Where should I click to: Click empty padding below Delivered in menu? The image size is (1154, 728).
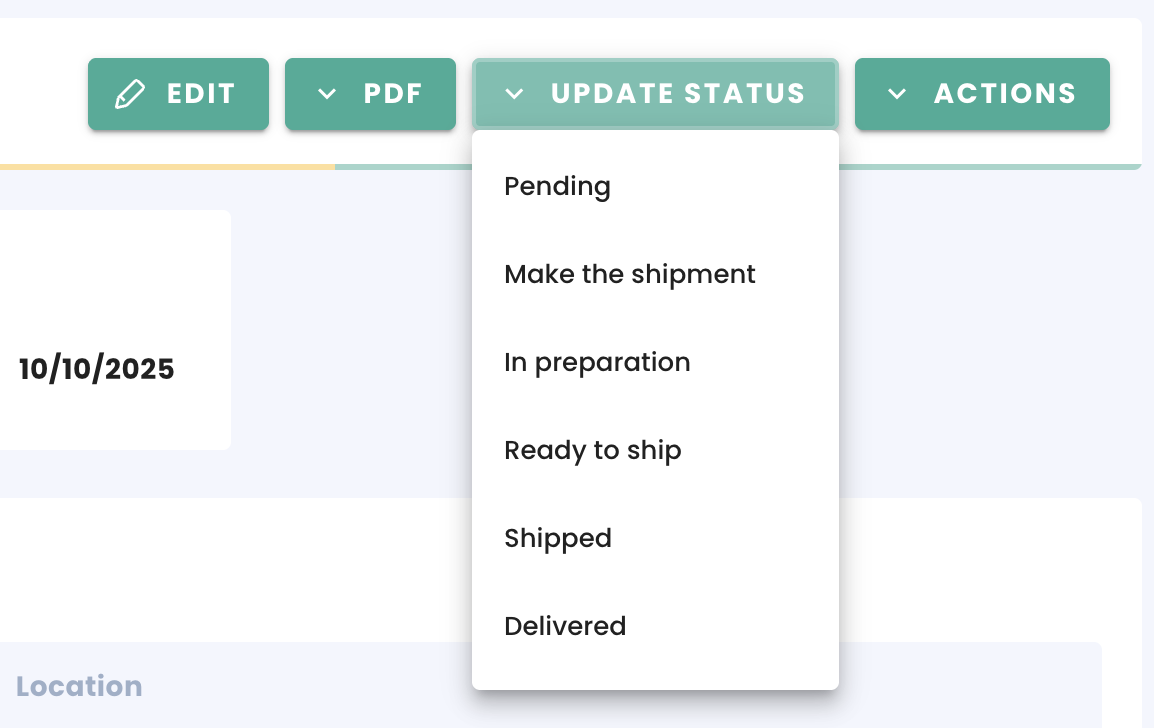coord(655,672)
